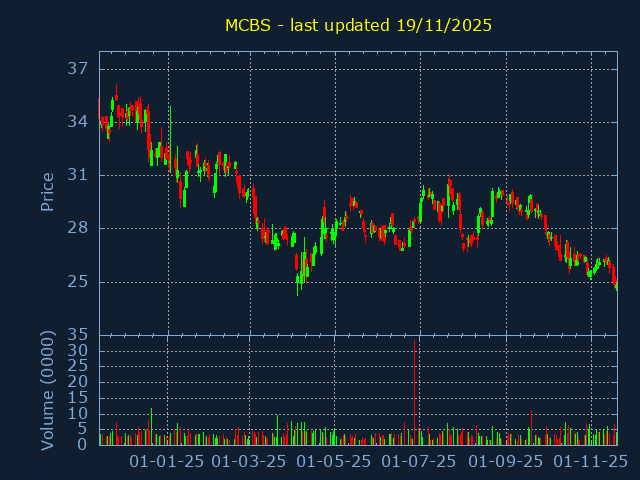The image size is (640, 480).
Task: Click the tallest red volume spike bar
Action: pos(414,390)
